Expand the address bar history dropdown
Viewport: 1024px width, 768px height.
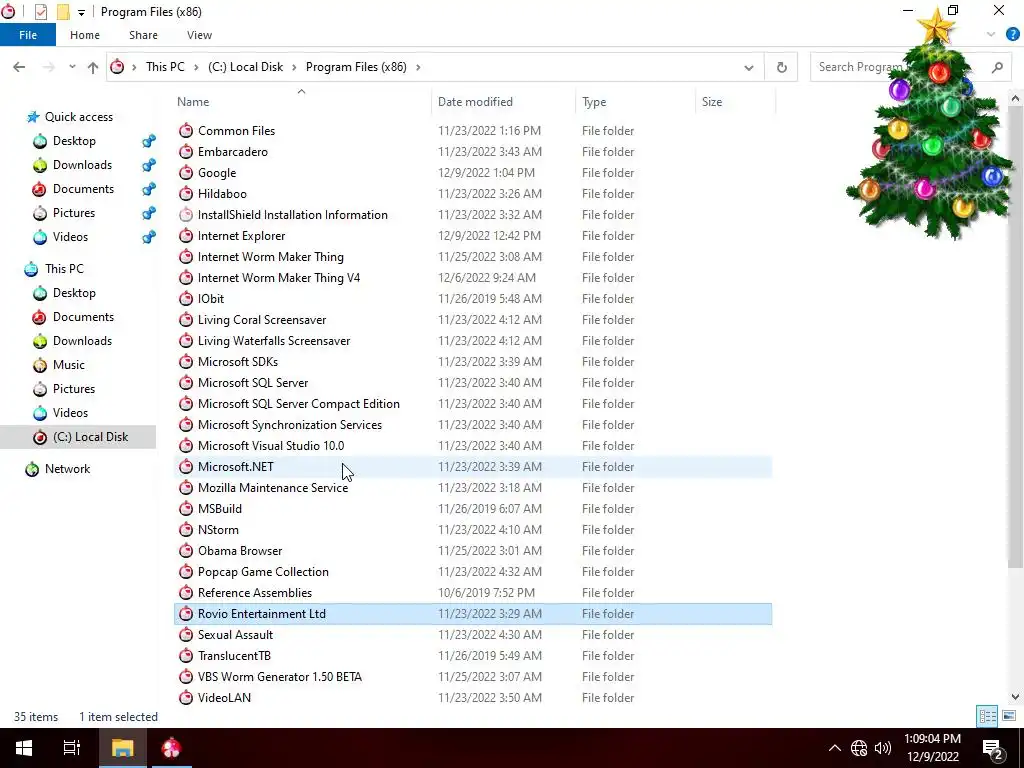[748, 67]
